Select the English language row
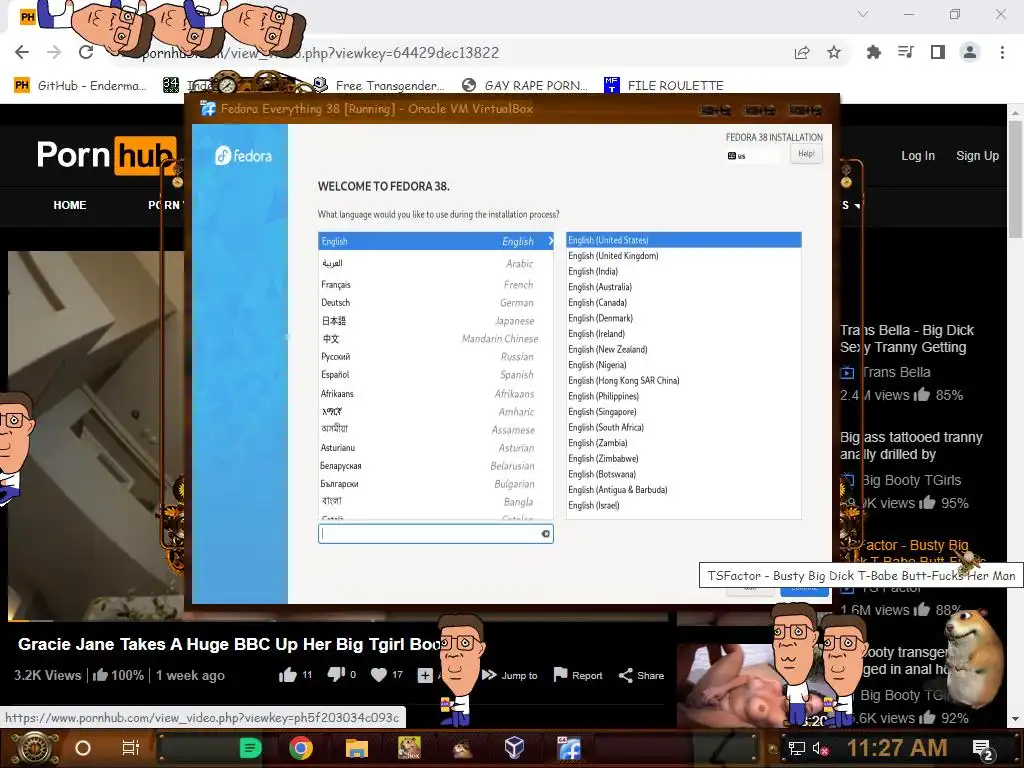 (x=436, y=241)
